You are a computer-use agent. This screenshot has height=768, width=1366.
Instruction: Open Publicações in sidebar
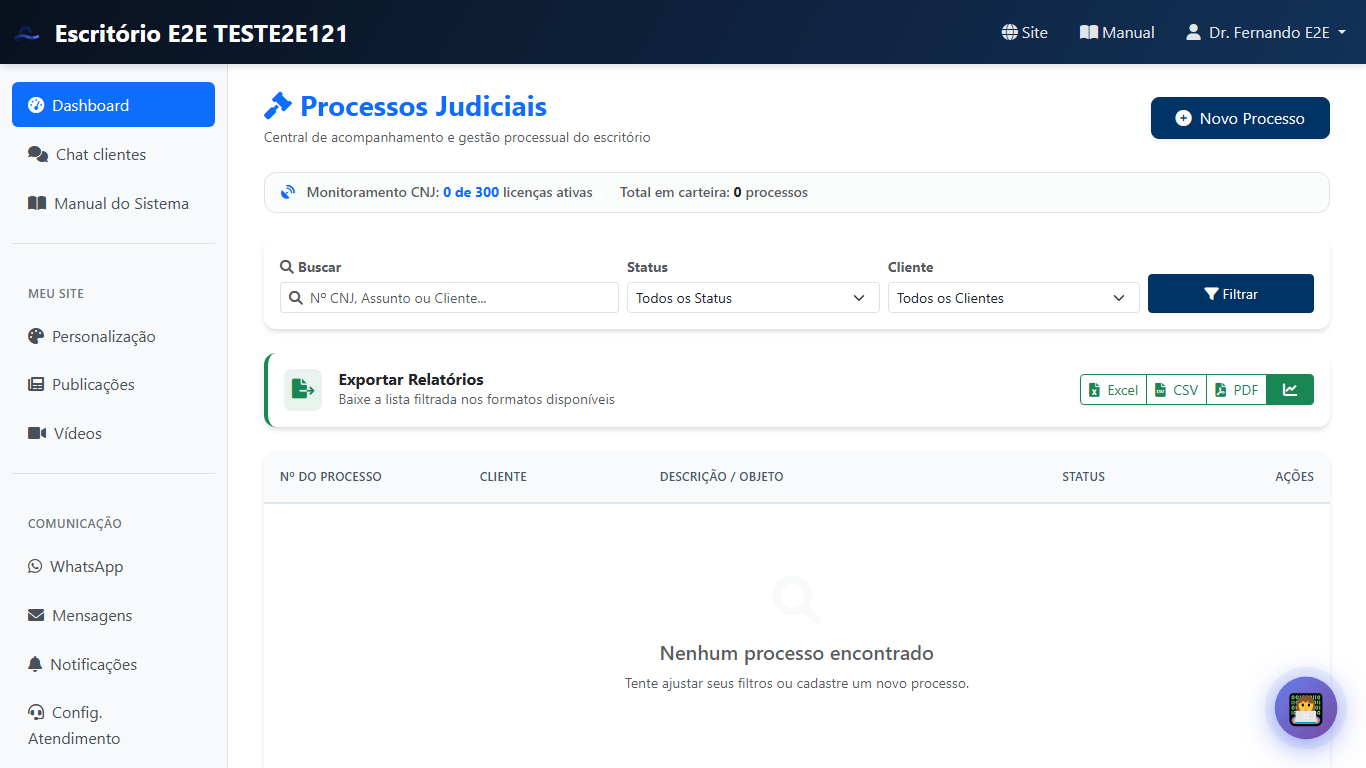coord(113,384)
